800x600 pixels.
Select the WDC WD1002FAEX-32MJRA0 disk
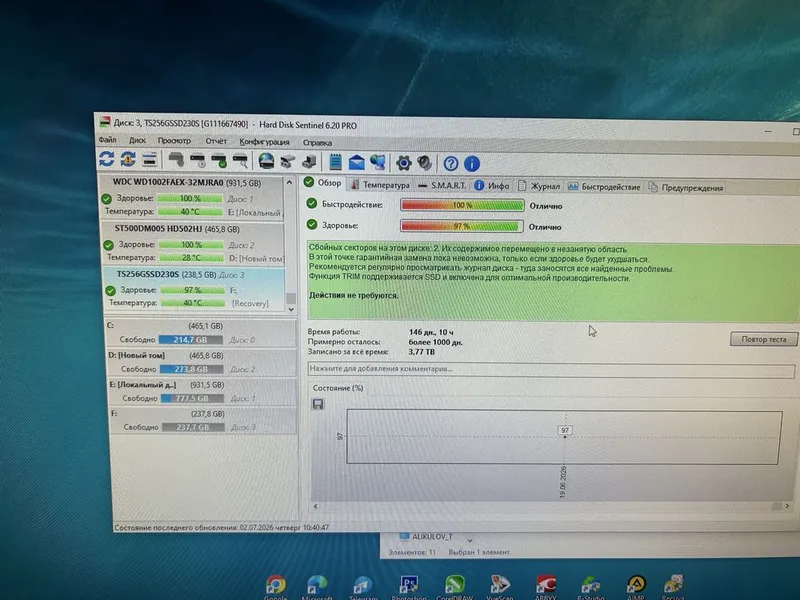click(x=192, y=197)
